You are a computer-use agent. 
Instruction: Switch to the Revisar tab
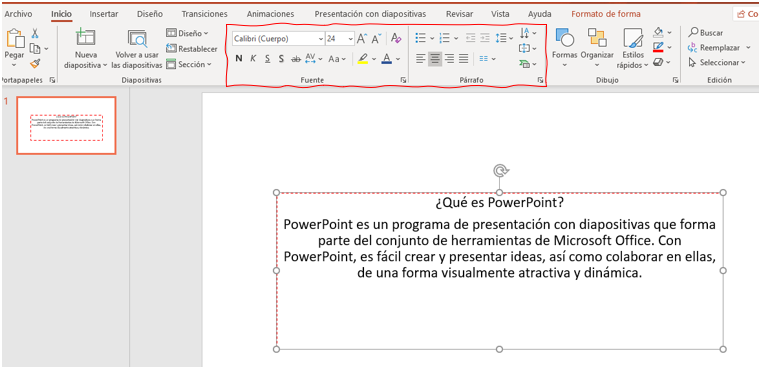coord(459,14)
